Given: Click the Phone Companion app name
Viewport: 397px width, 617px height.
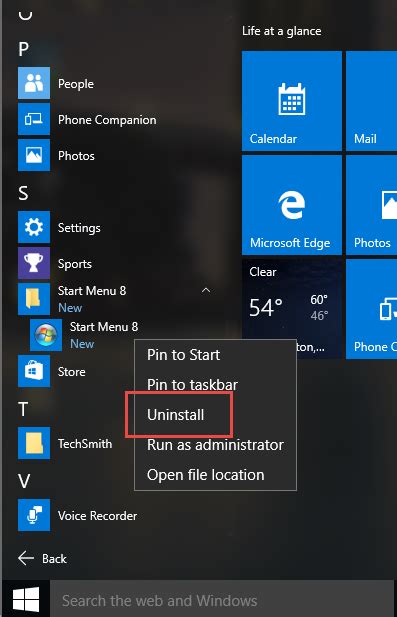Looking at the screenshot, I should point(107,120).
